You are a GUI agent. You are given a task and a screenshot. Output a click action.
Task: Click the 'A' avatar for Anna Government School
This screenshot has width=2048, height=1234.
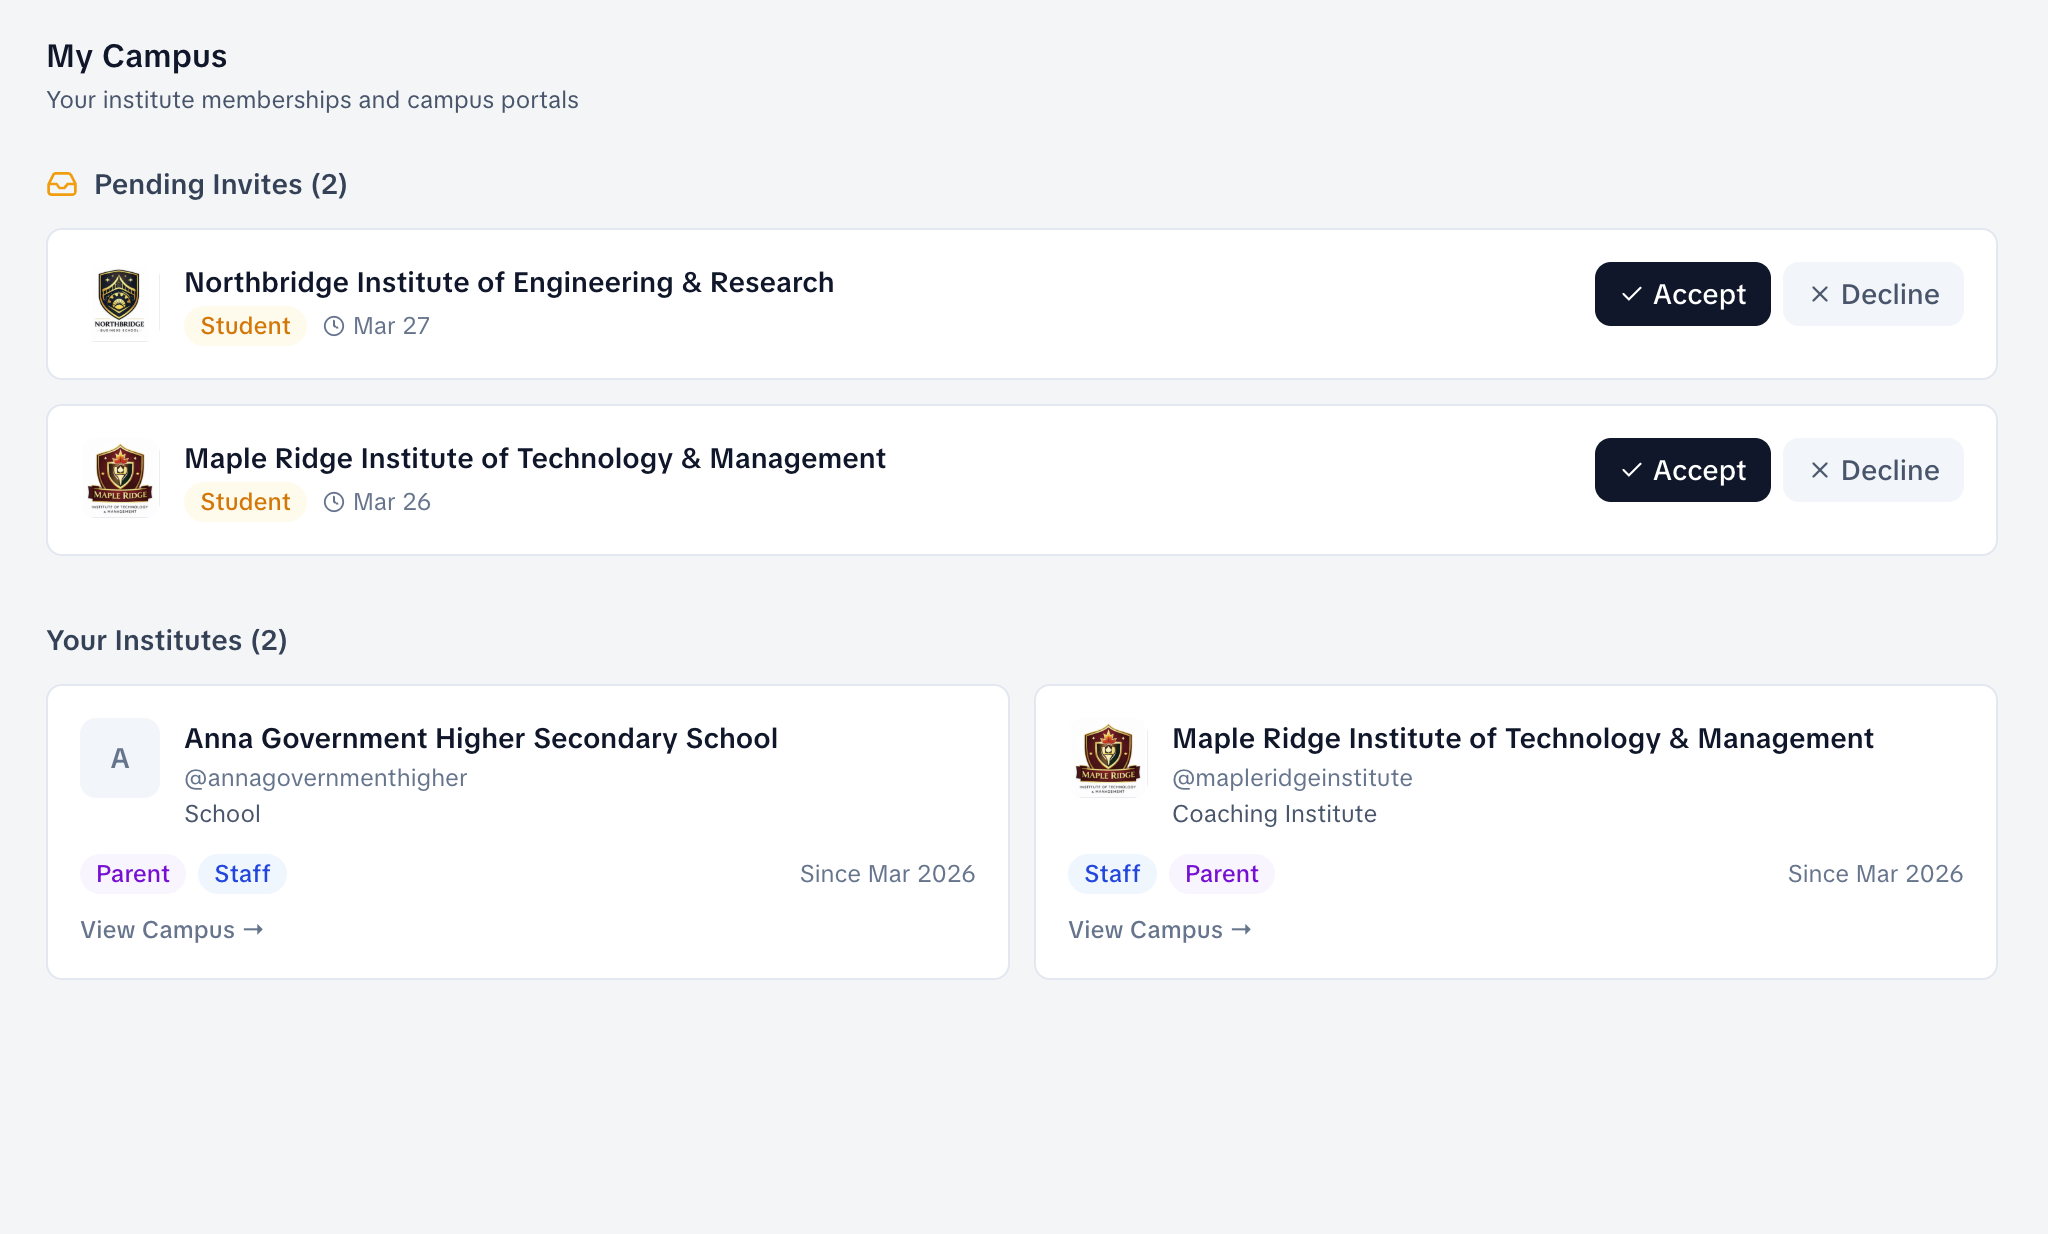coord(120,758)
